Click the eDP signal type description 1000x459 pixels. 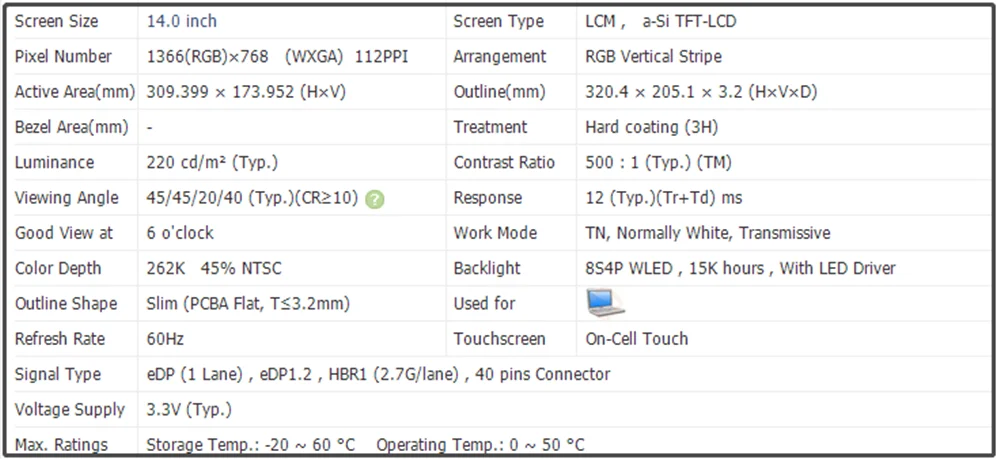[378, 374]
